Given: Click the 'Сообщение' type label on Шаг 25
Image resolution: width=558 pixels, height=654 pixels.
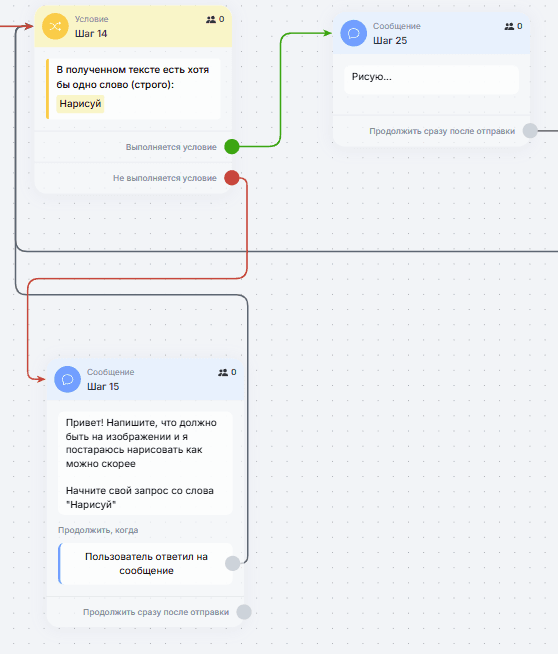Looking at the screenshot, I should pyautogui.click(x=397, y=26).
